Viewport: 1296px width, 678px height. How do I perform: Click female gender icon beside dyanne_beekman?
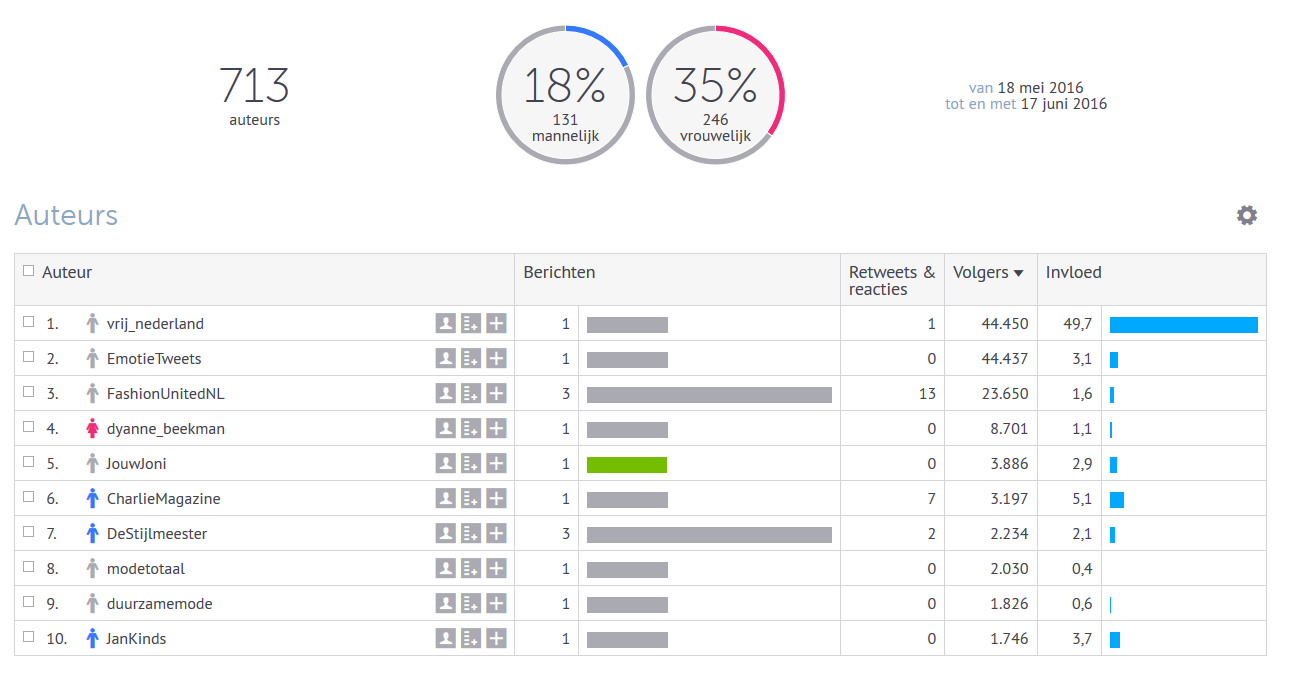pyautogui.click(x=93, y=429)
